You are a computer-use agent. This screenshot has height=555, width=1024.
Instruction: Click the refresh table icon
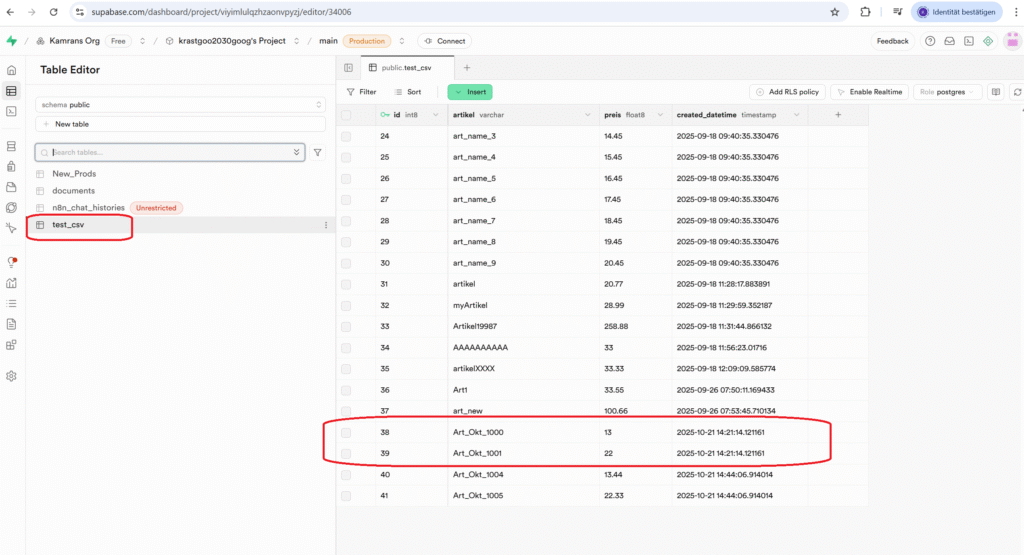pos(1017,92)
